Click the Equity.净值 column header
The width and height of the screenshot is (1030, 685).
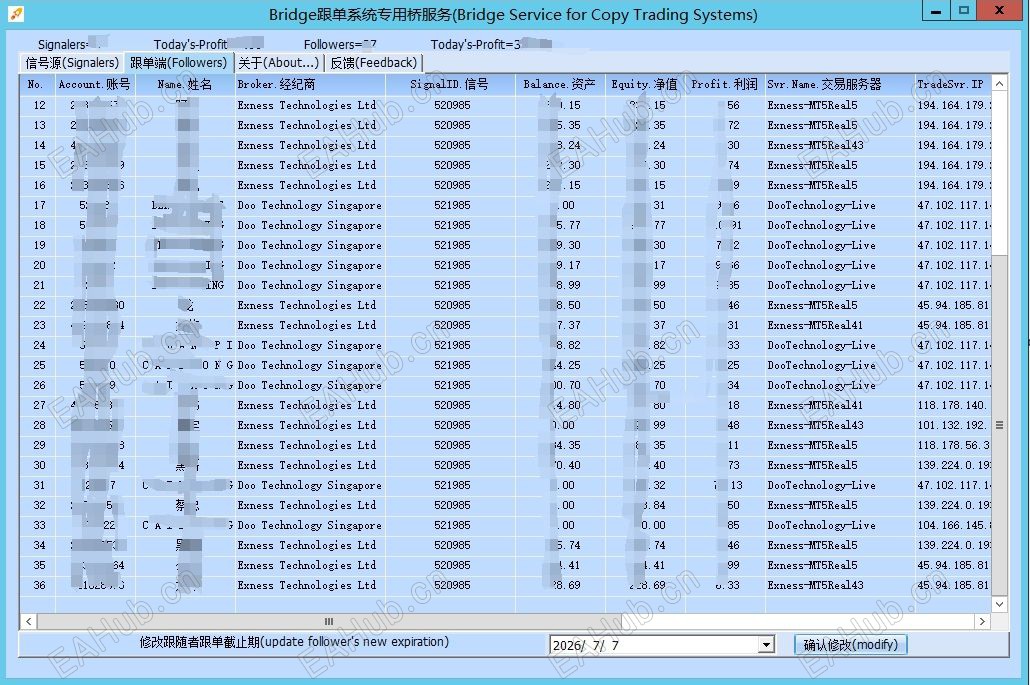click(x=644, y=84)
